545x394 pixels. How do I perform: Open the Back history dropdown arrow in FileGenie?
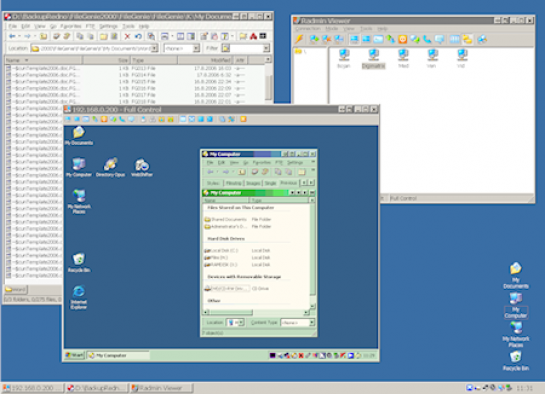coord(19,36)
